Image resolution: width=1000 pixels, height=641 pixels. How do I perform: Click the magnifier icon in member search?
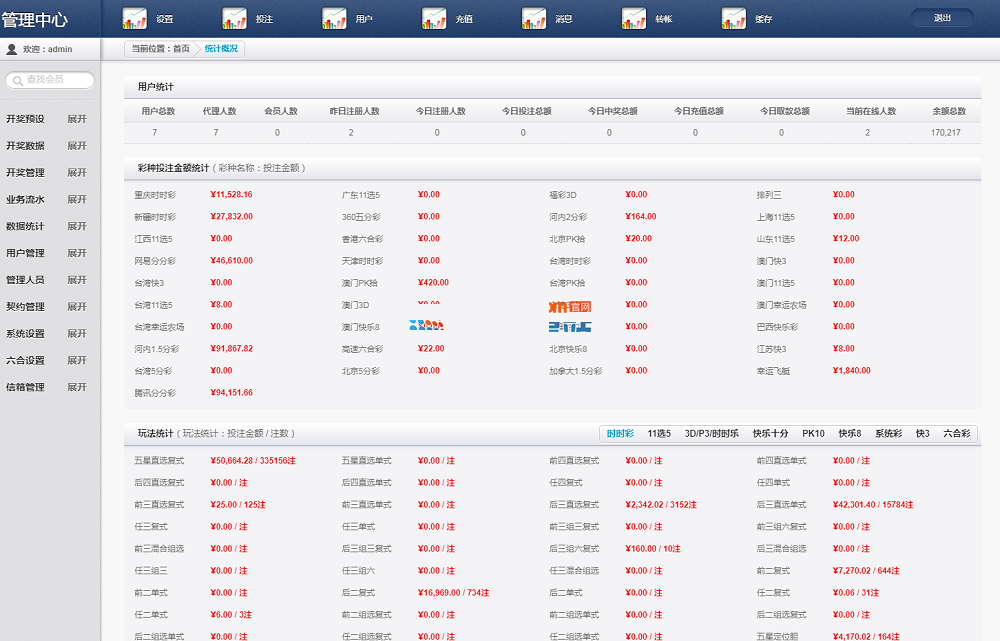17,80
